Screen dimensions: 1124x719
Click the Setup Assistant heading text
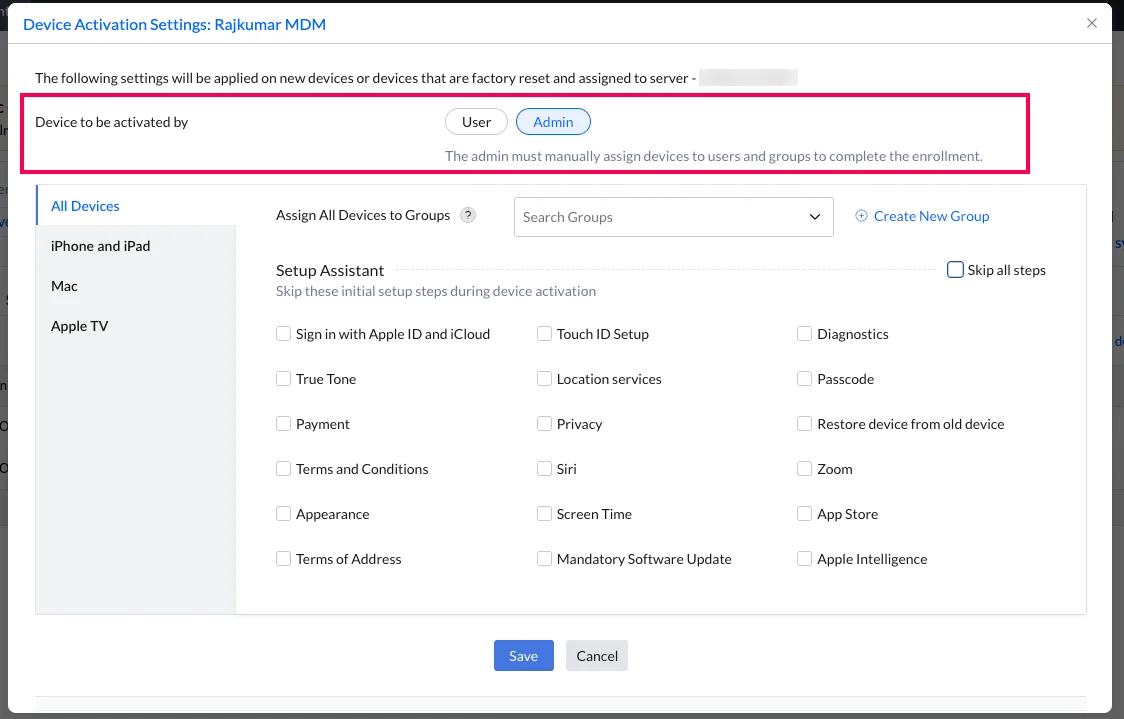[330, 270]
